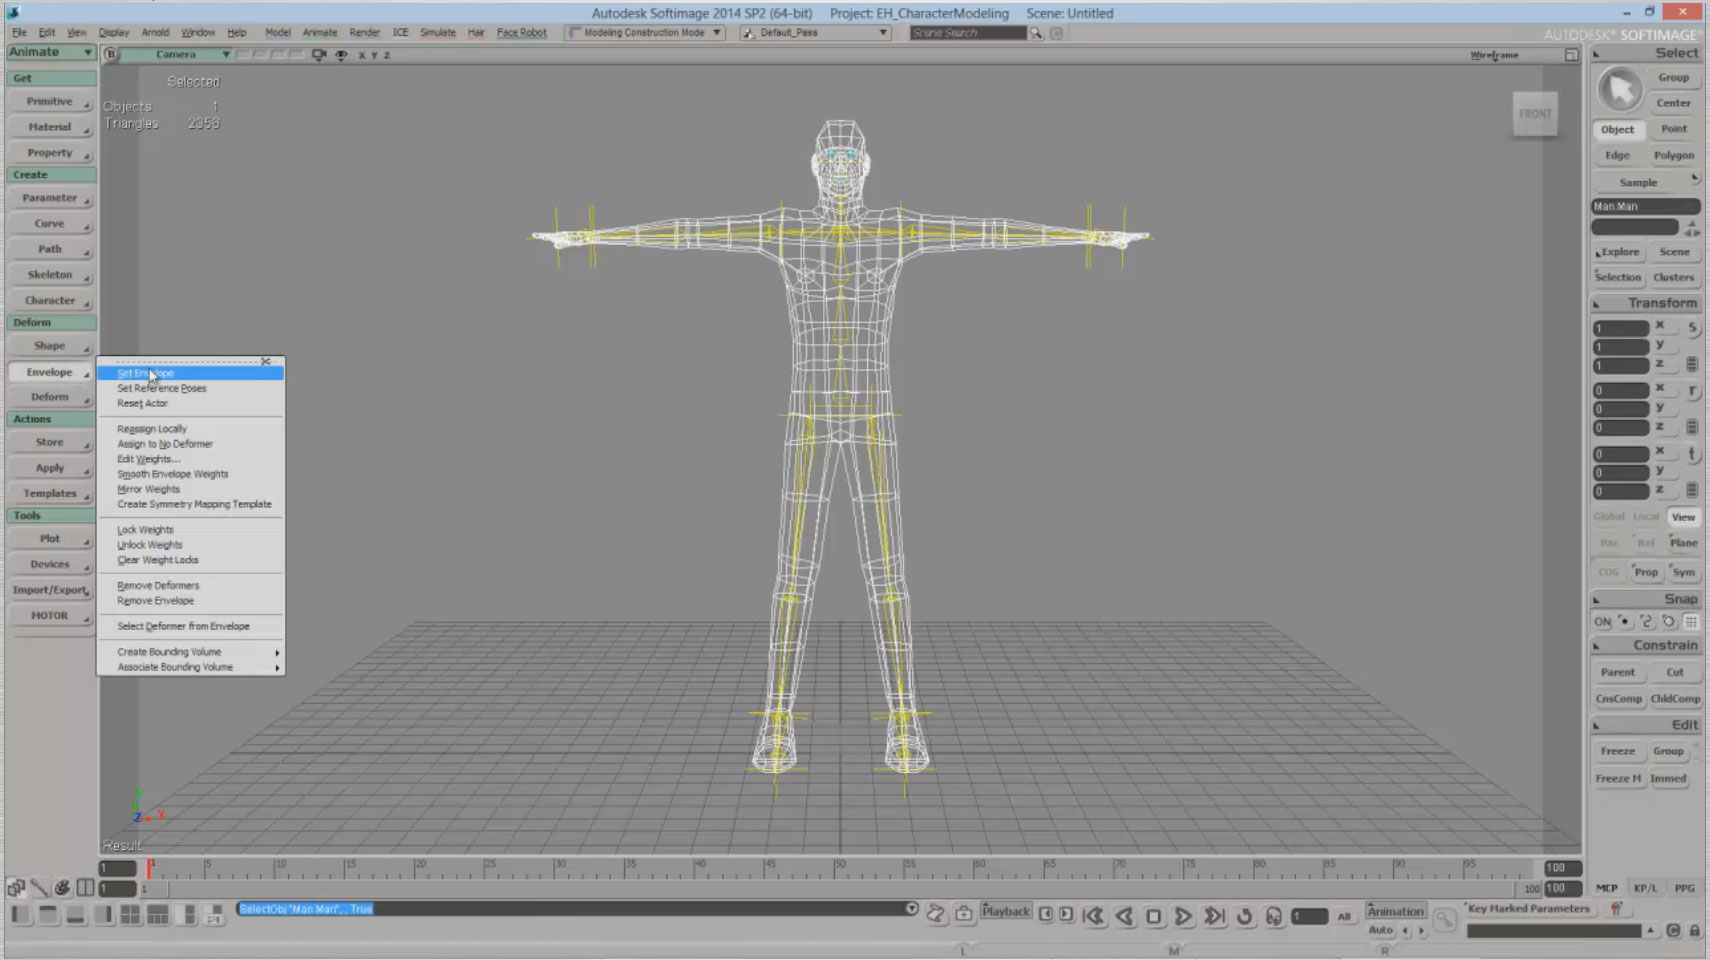
Task: Click the go to last frame icon
Action: pyautogui.click(x=1214, y=916)
